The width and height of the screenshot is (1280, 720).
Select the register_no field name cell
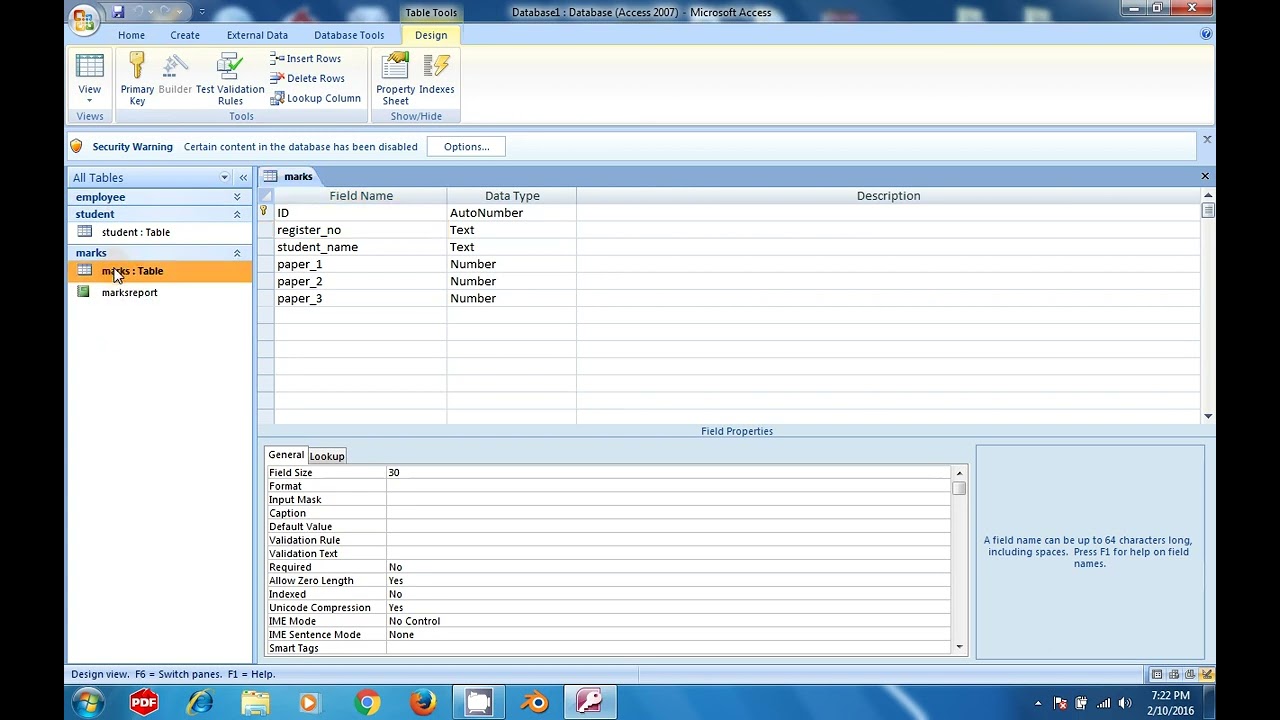point(360,230)
